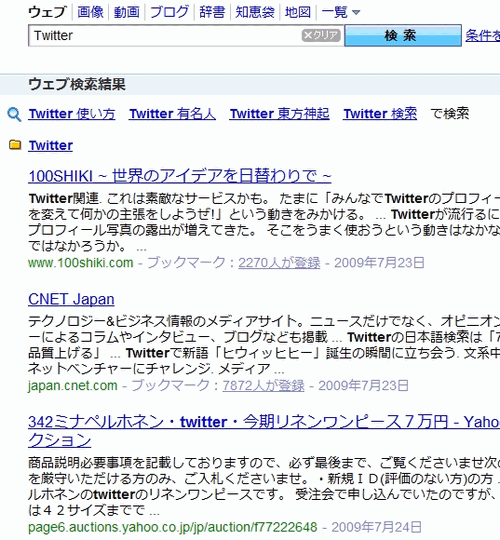
Task: Click the yellow folder icon next to Twitter
Action: point(15,145)
